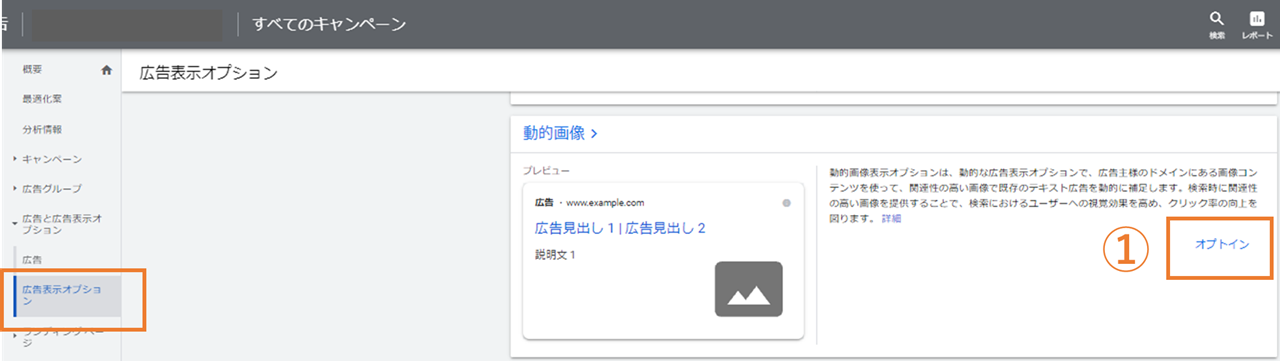Viewport: 1280px width, 361px height.
Task: Click the オプトイン opt-in button
Action: pos(1222,246)
